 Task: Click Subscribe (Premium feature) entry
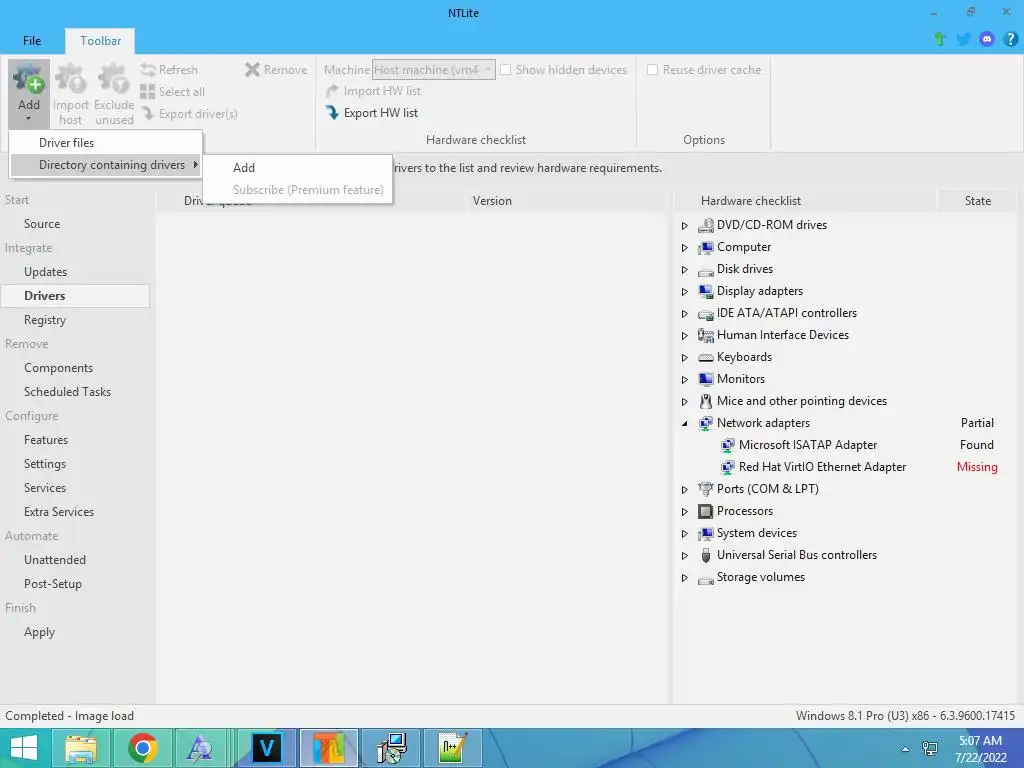pyautogui.click(x=297, y=189)
